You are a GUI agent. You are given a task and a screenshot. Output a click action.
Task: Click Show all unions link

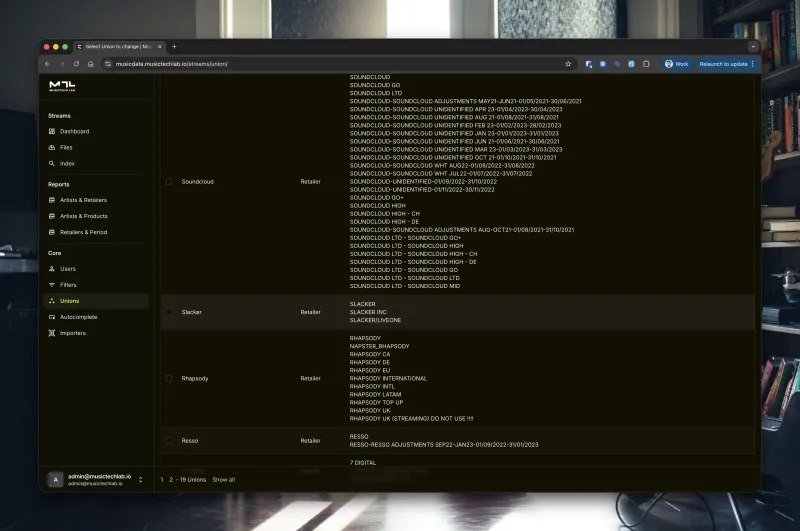tap(223, 479)
